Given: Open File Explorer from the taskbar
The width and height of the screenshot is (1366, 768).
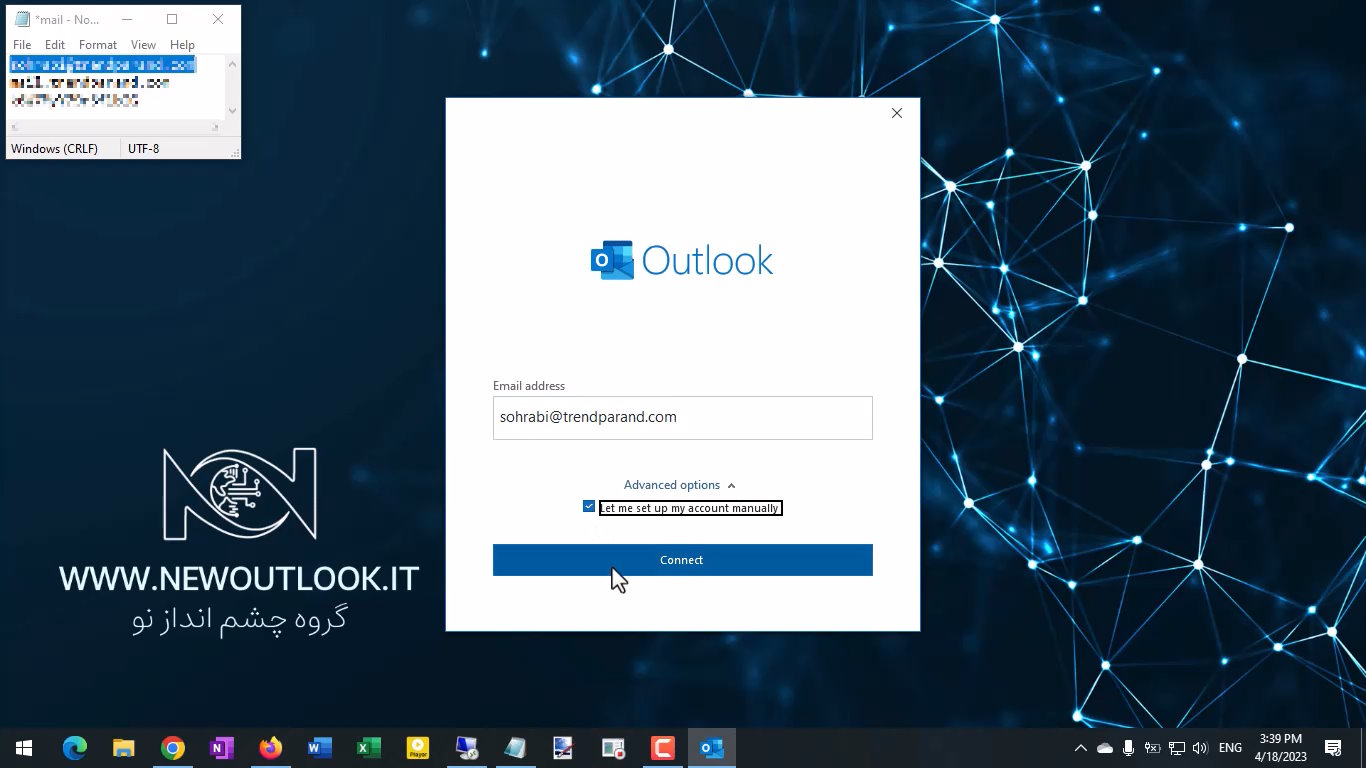Looking at the screenshot, I should 124,748.
